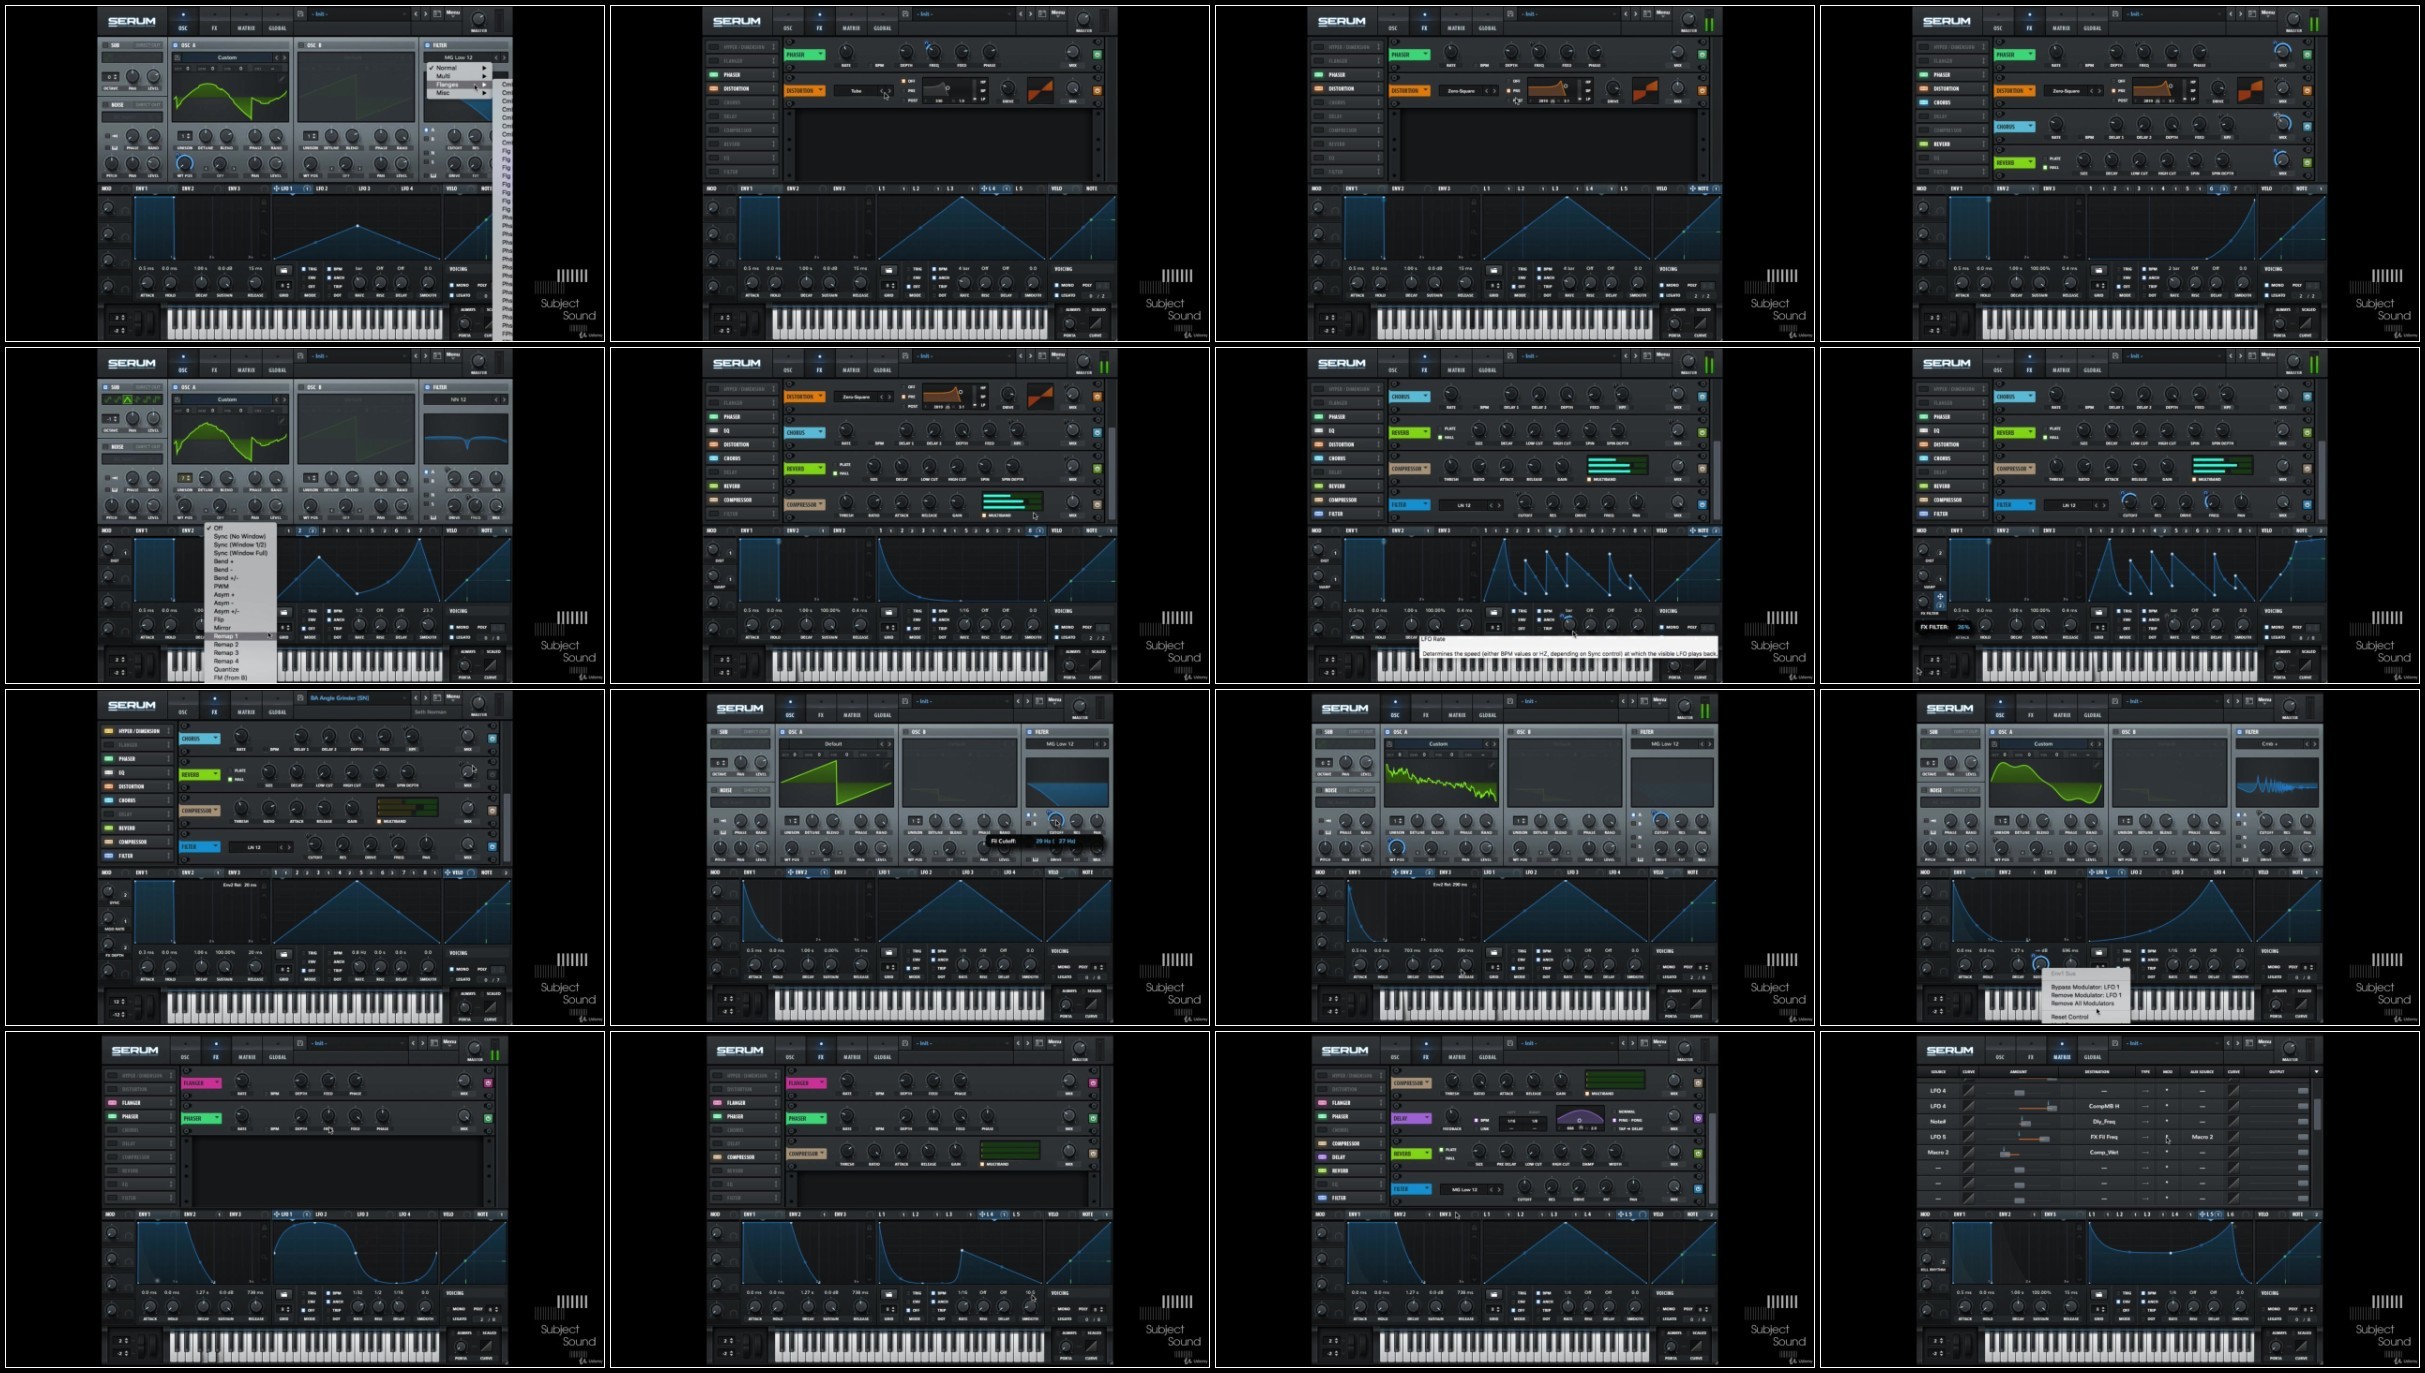Viewport: 2425px width, 1373px height.
Task: Click the next-type arrow beside Tube
Action: tap(891, 91)
